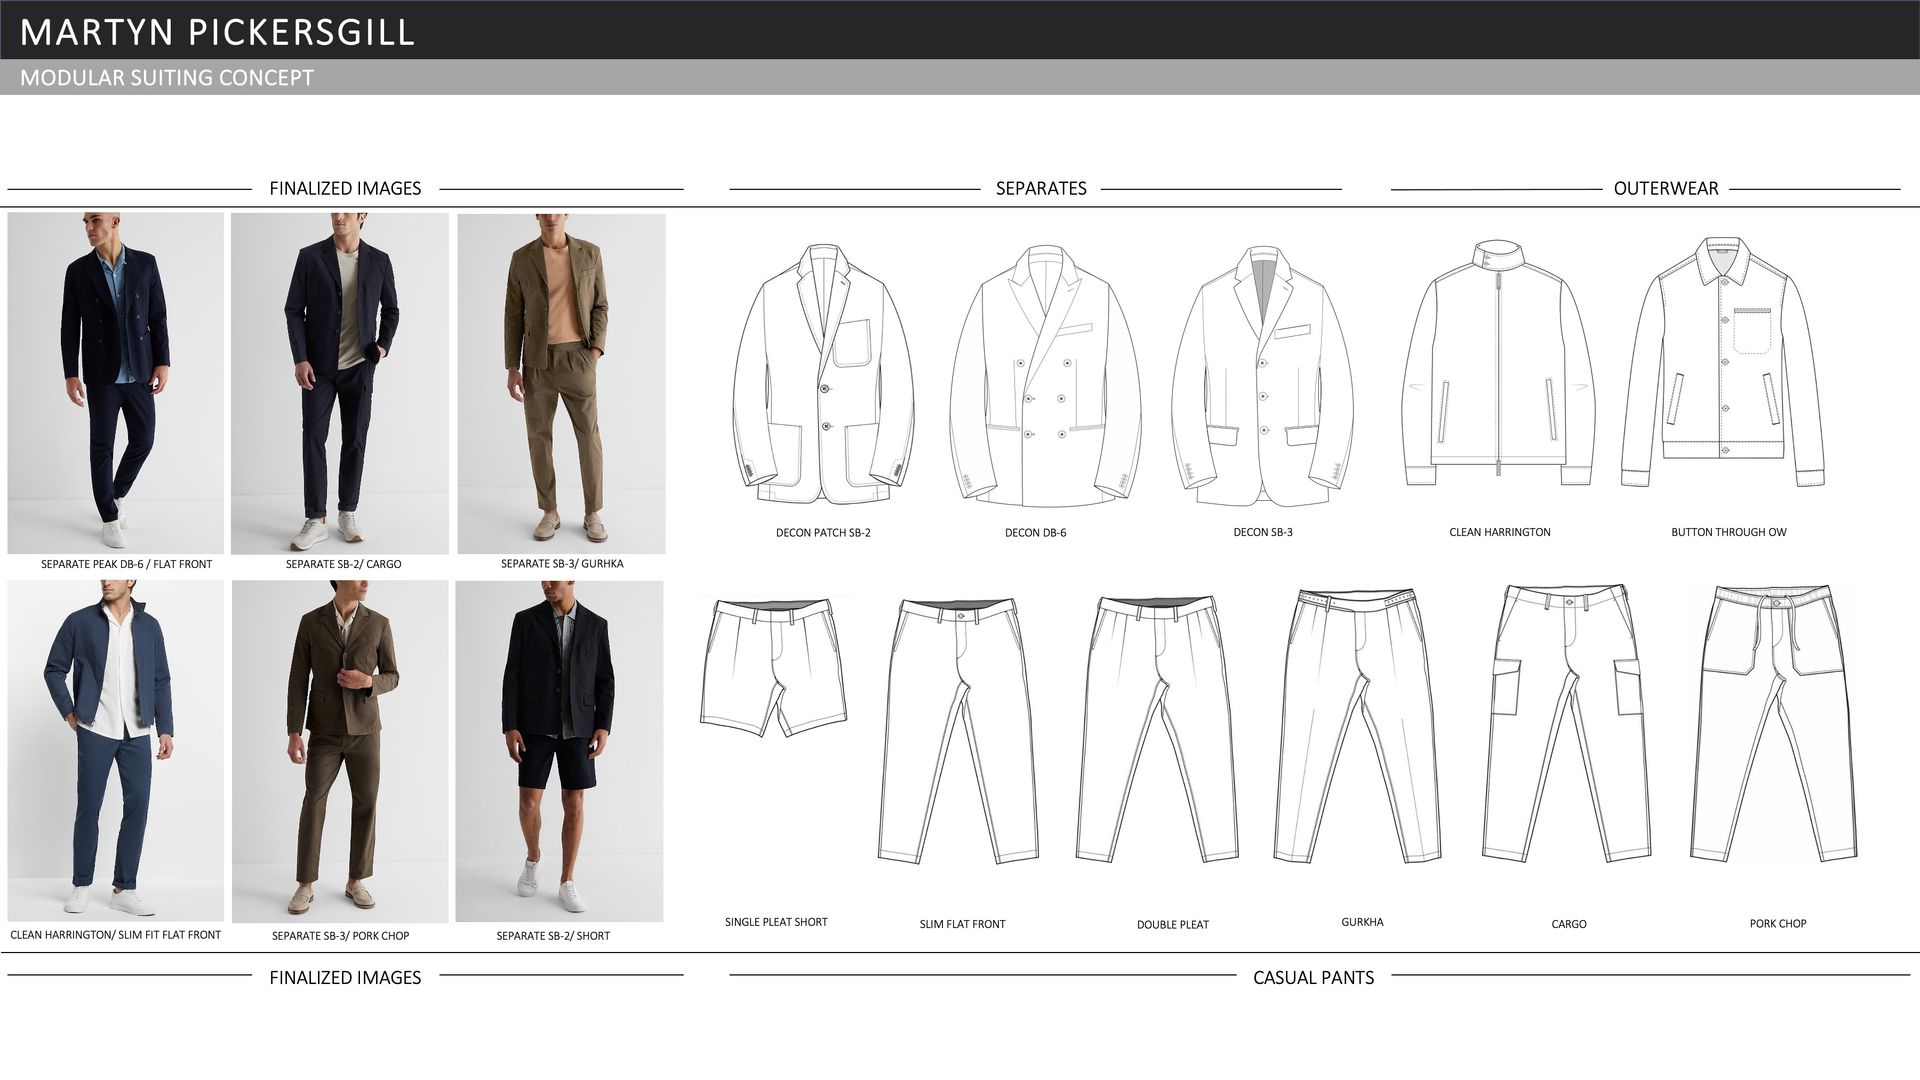Open the Separate Peak DB-6 Flat Front photo
1920x1080 pixels.
(x=115, y=382)
